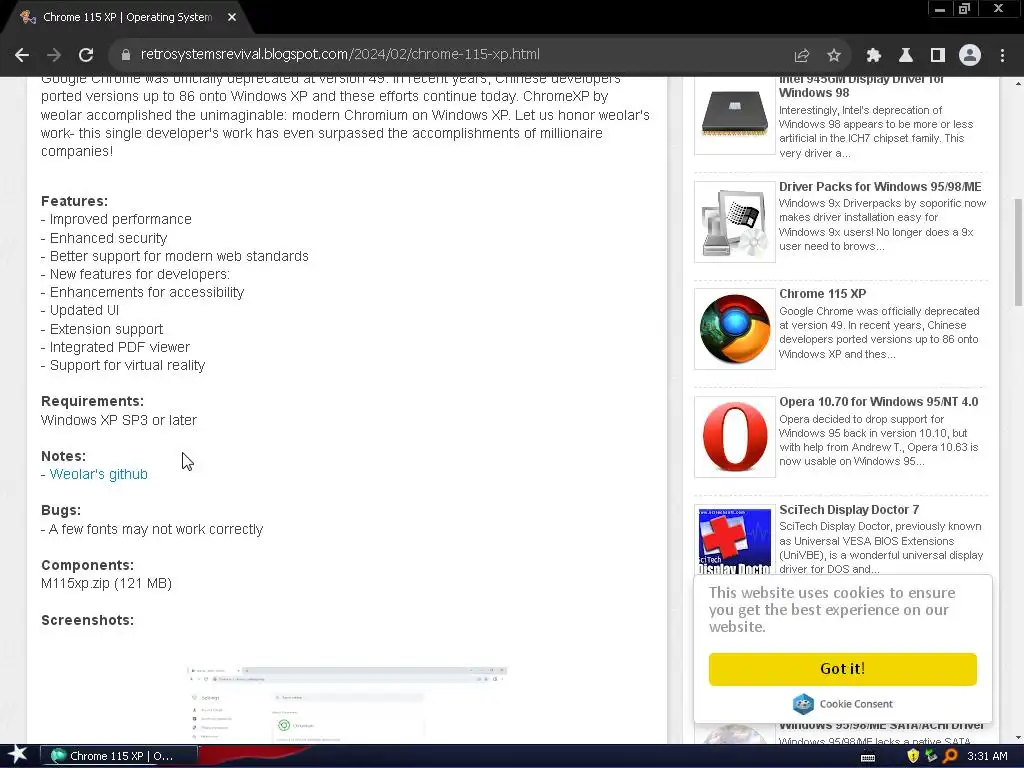Viewport: 1024px width, 768px height.
Task: Minimize the browser window
Action: tap(939, 9)
